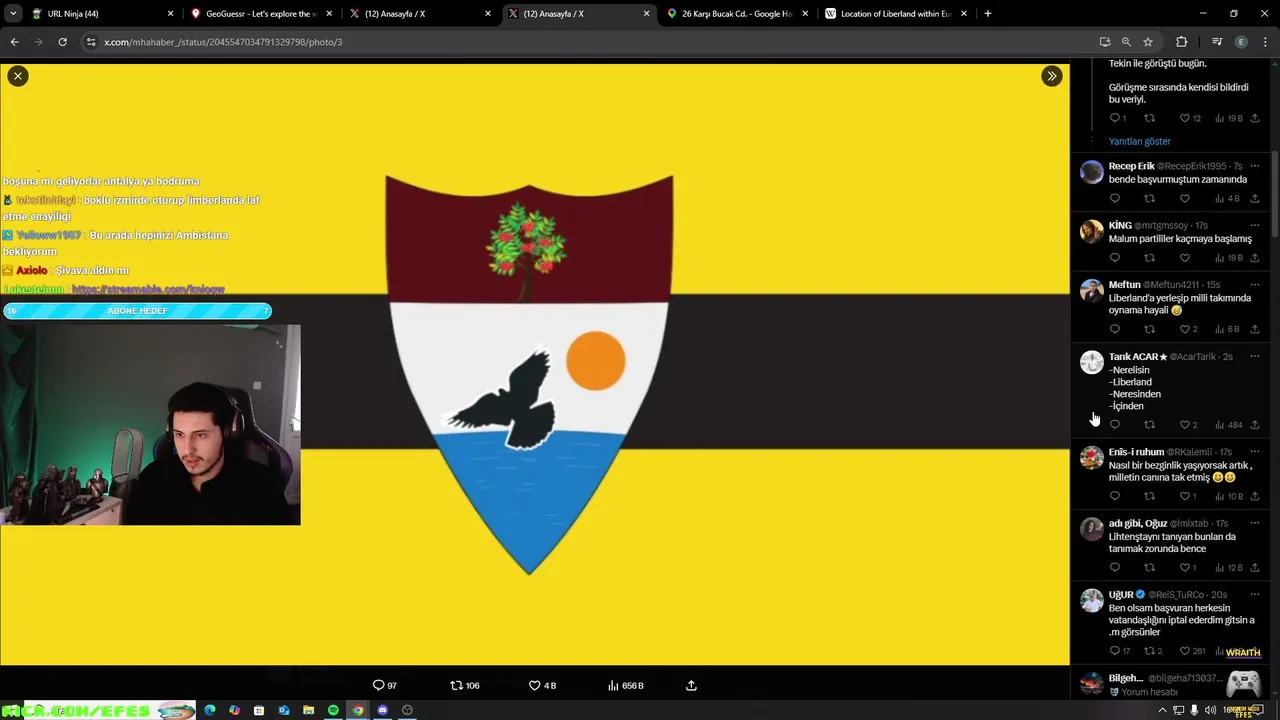Open Recep Erik's profile name
1280x720 pixels.
1131,166
